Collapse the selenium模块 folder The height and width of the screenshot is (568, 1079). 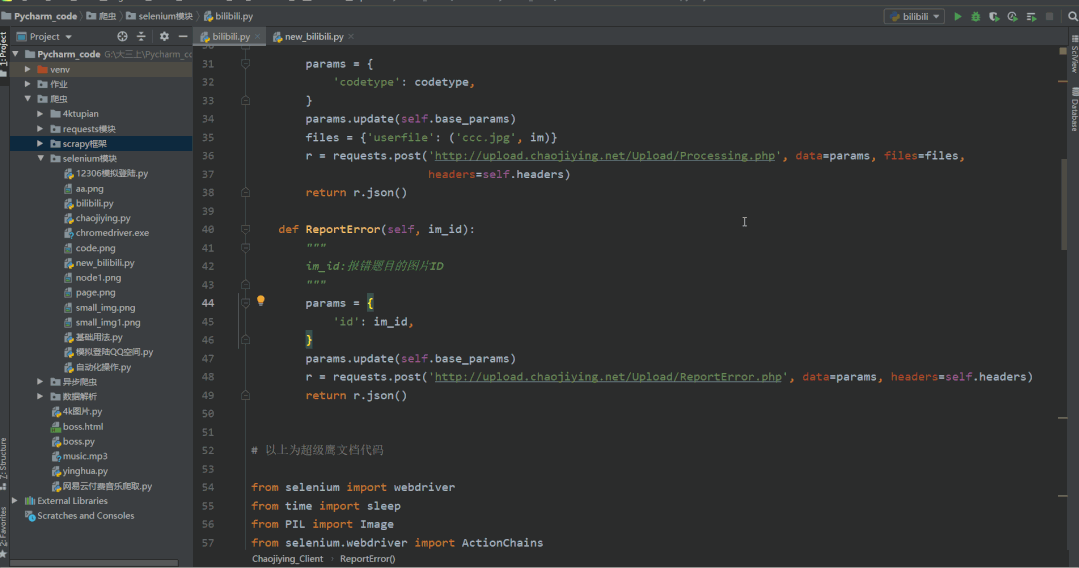pos(40,158)
